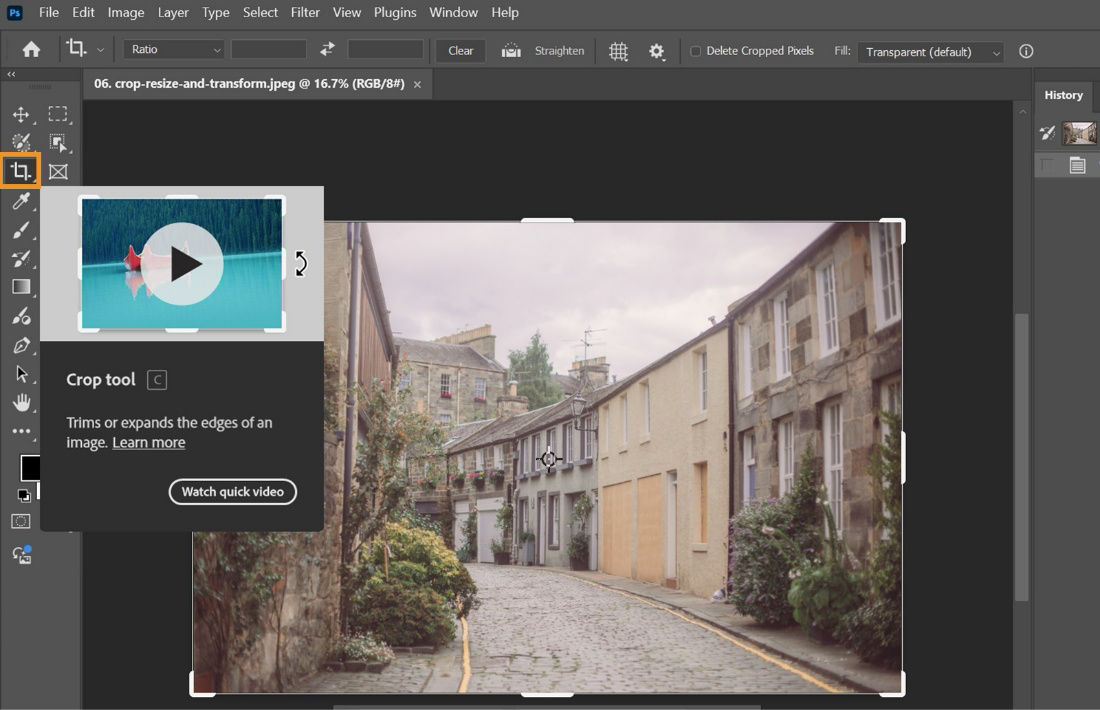1100x710 pixels.
Task: Open additional crop settings via gear icon
Action: pos(657,50)
